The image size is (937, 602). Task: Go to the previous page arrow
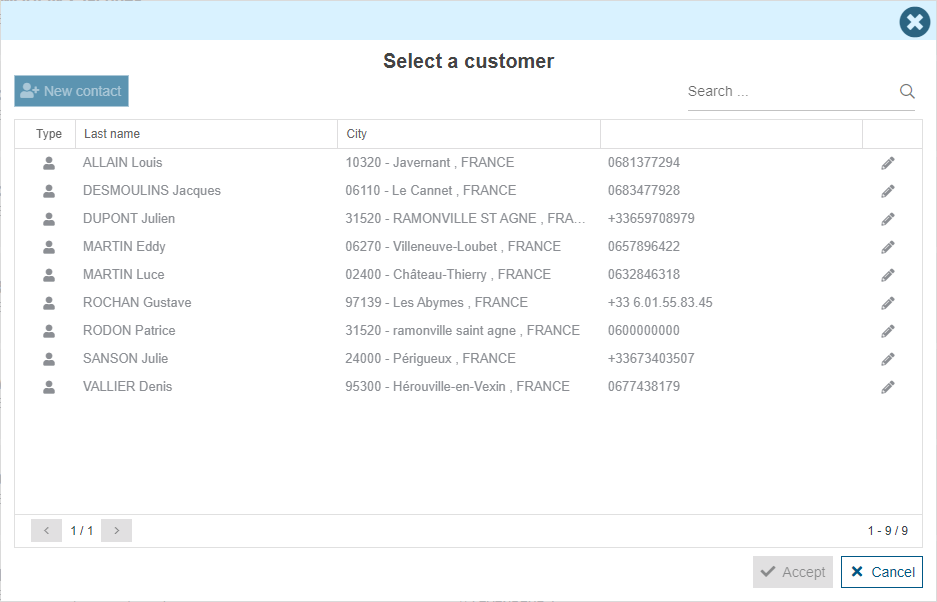click(x=46, y=531)
